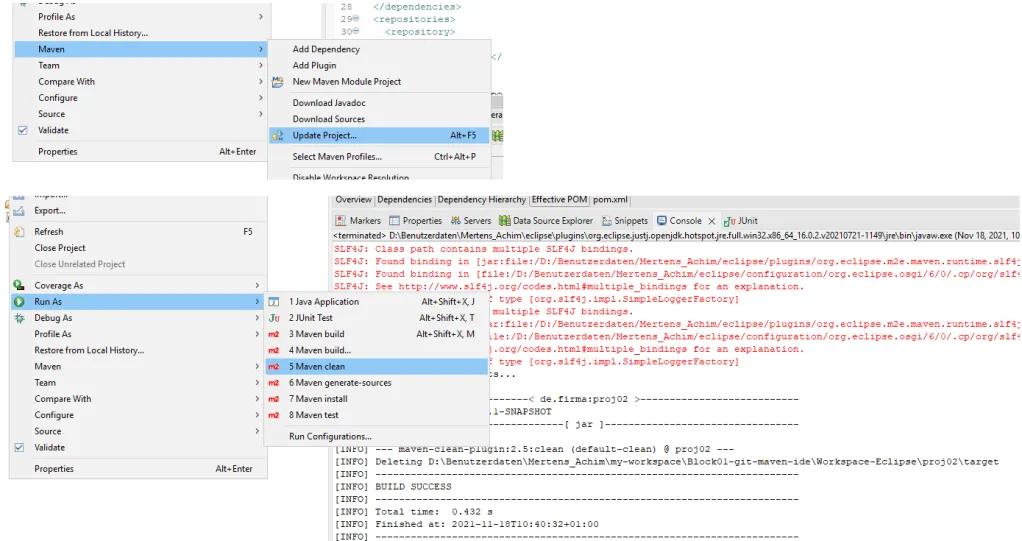Image resolution: width=1022 pixels, height=541 pixels.
Task: Switch to pom.xml source tab
Action: (610, 199)
